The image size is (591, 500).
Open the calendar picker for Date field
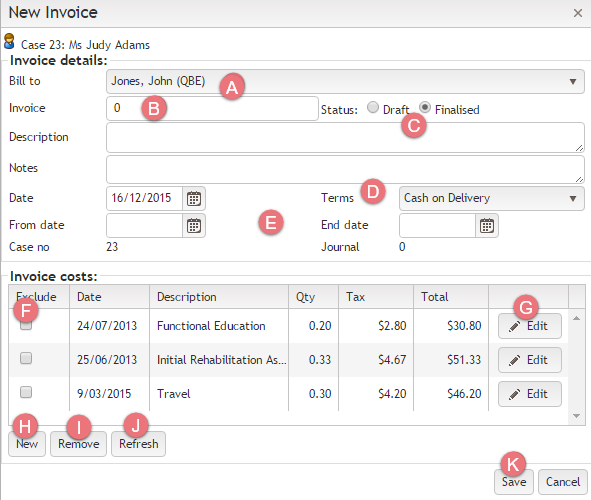(x=194, y=198)
